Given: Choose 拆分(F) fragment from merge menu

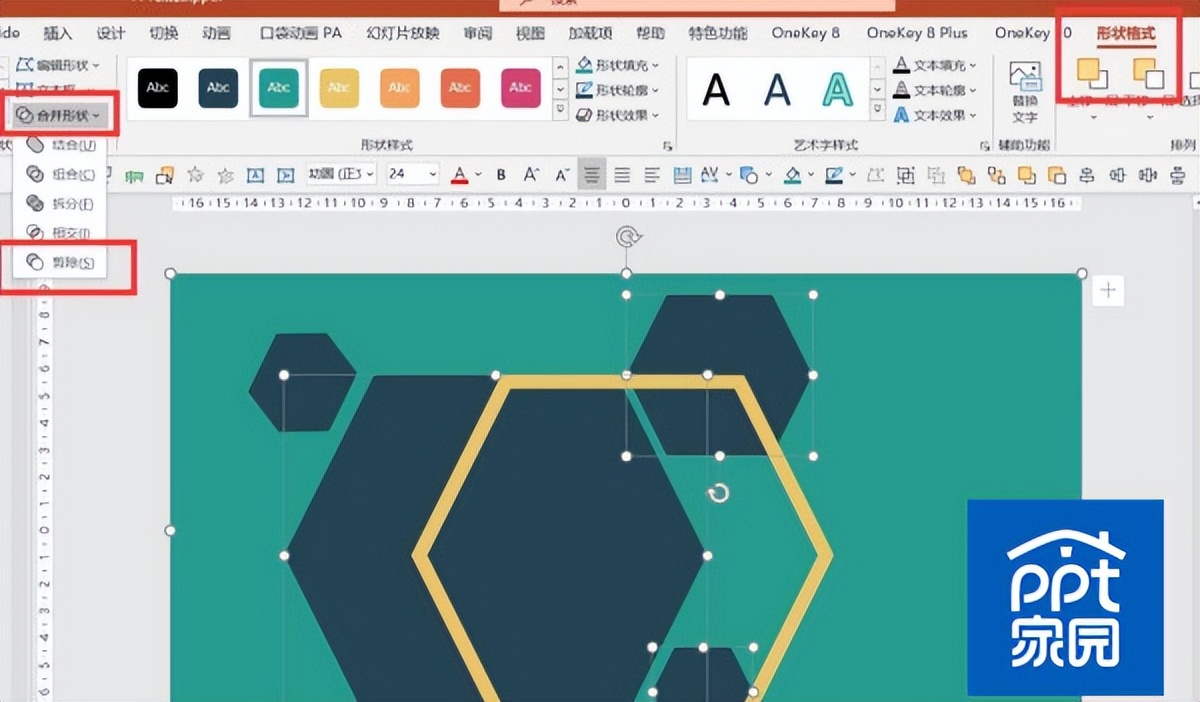Looking at the screenshot, I should point(62,204).
